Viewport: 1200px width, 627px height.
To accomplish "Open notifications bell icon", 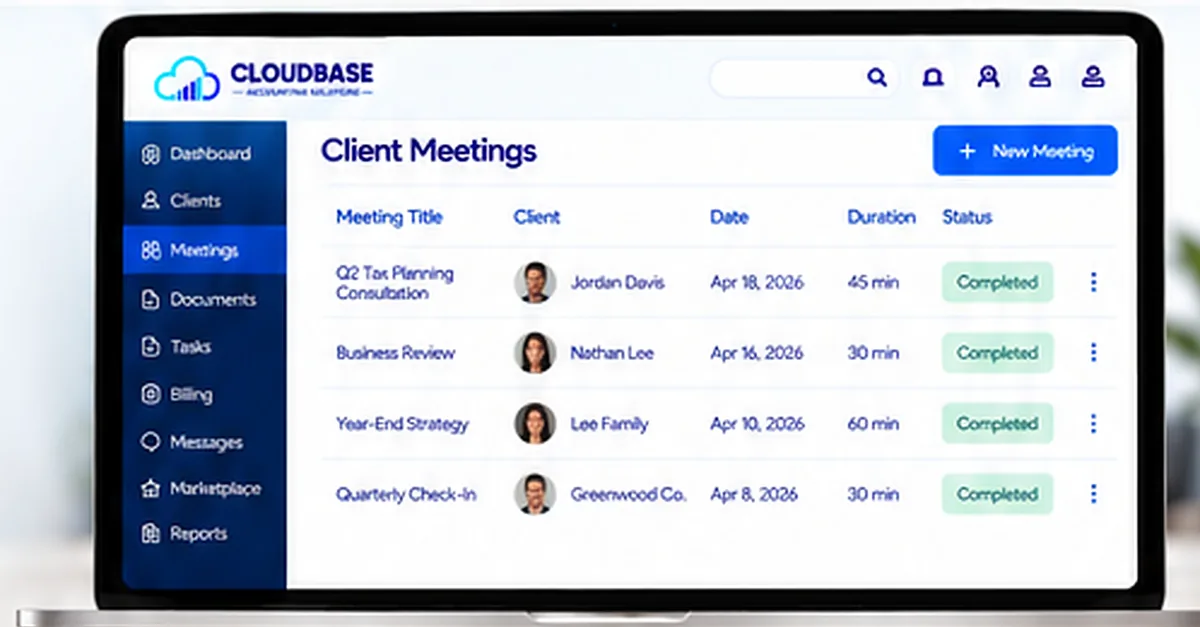I will [933, 77].
